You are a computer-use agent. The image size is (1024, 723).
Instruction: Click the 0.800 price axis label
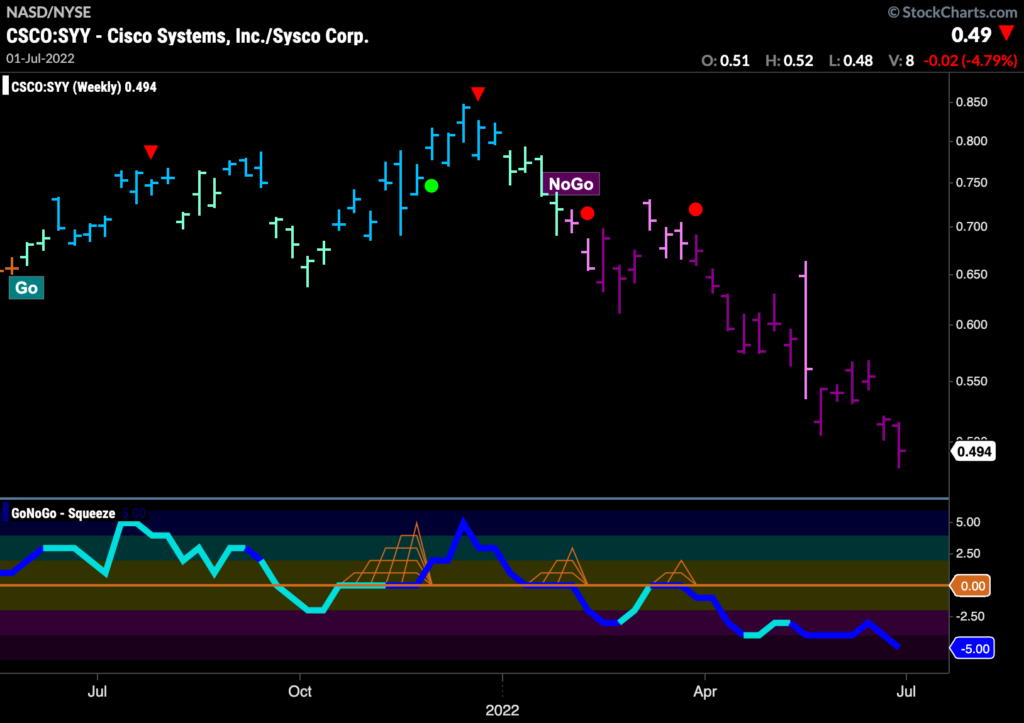pos(972,141)
